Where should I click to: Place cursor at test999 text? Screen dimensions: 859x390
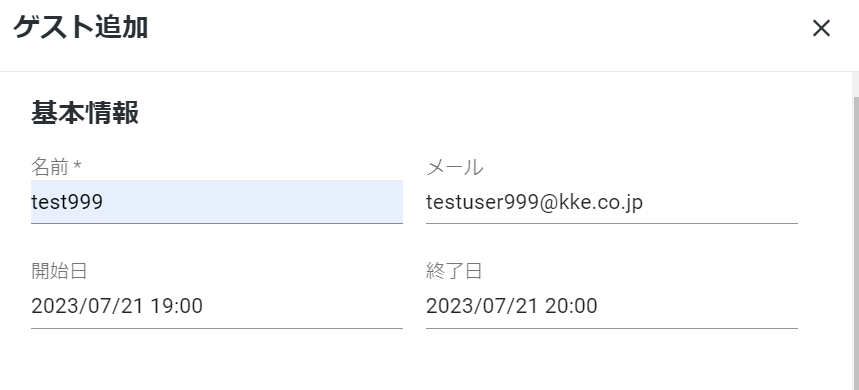tap(67, 202)
